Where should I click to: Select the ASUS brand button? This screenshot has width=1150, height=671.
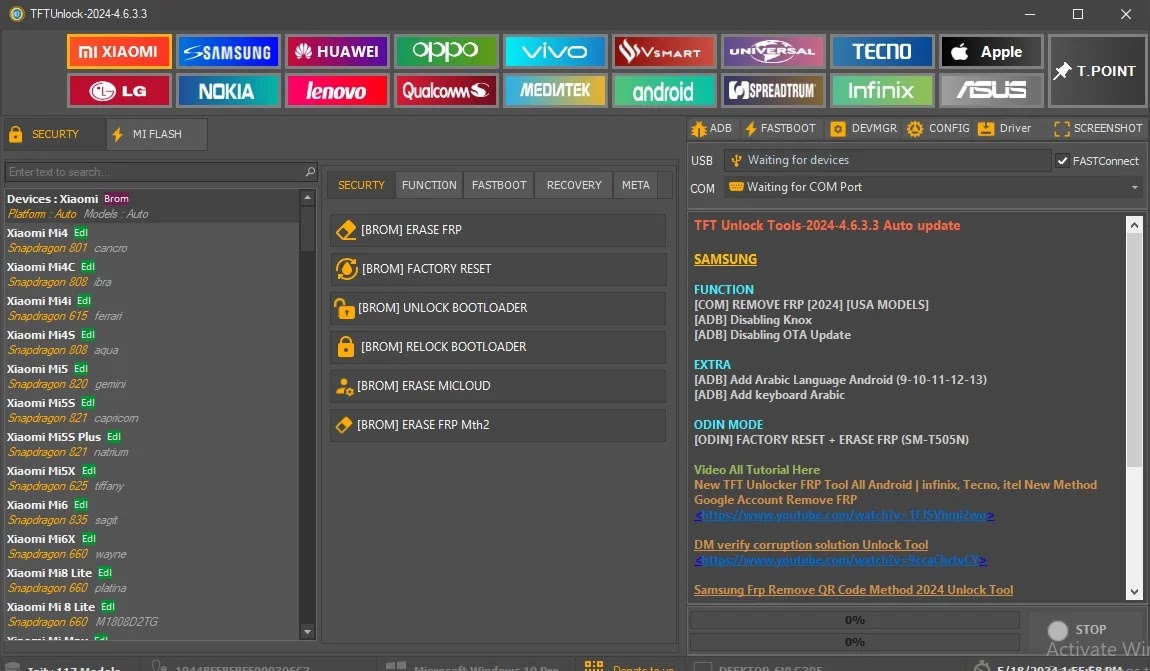pyautogui.click(x=991, y=91)
